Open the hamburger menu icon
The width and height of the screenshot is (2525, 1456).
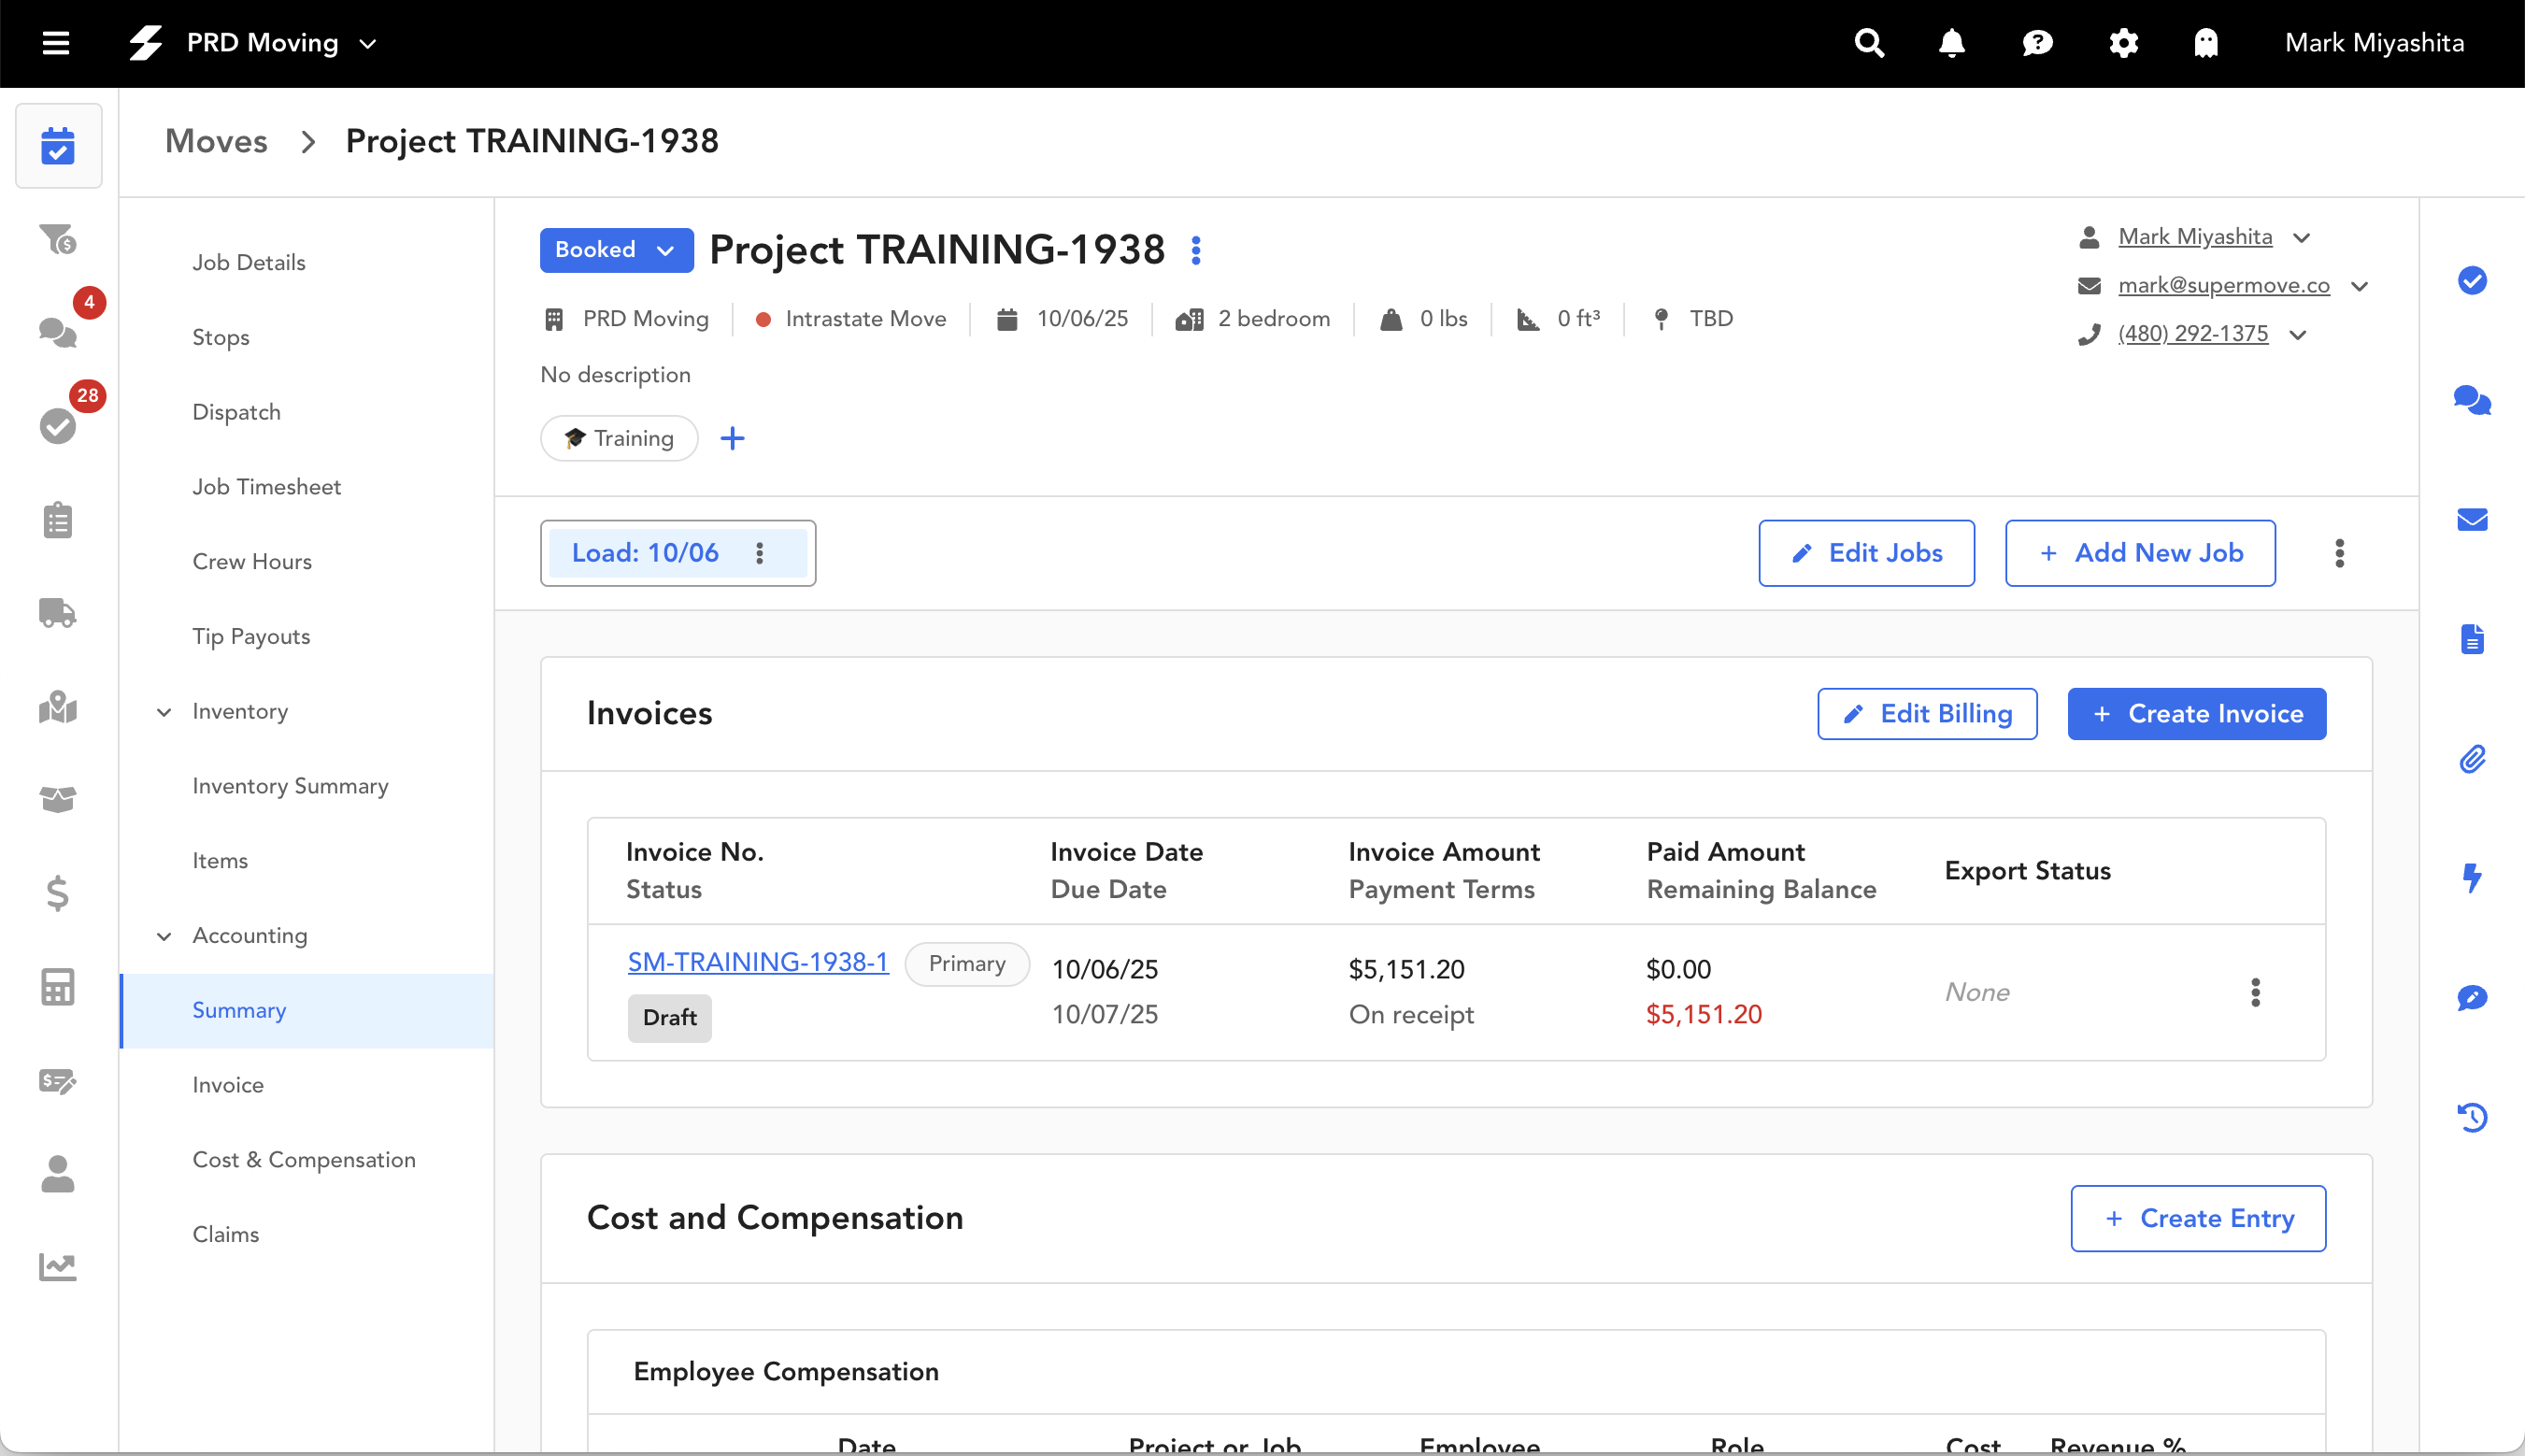(56, 43)
